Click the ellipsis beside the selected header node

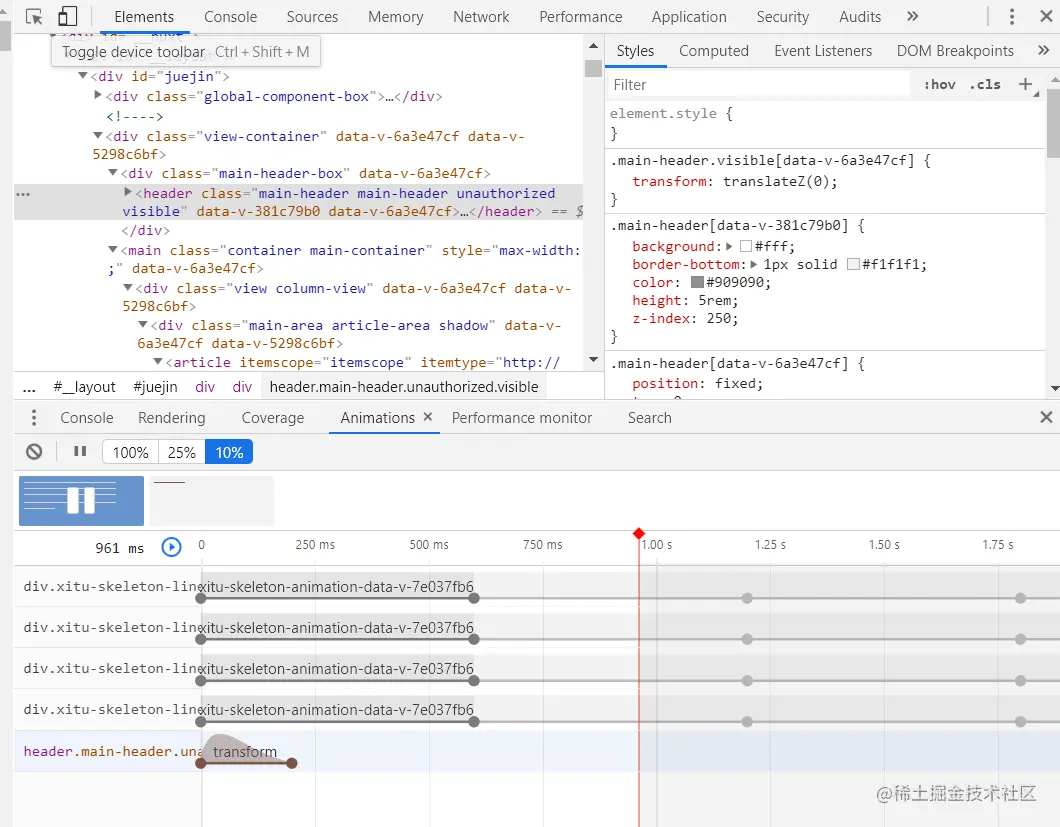(23, 194)
